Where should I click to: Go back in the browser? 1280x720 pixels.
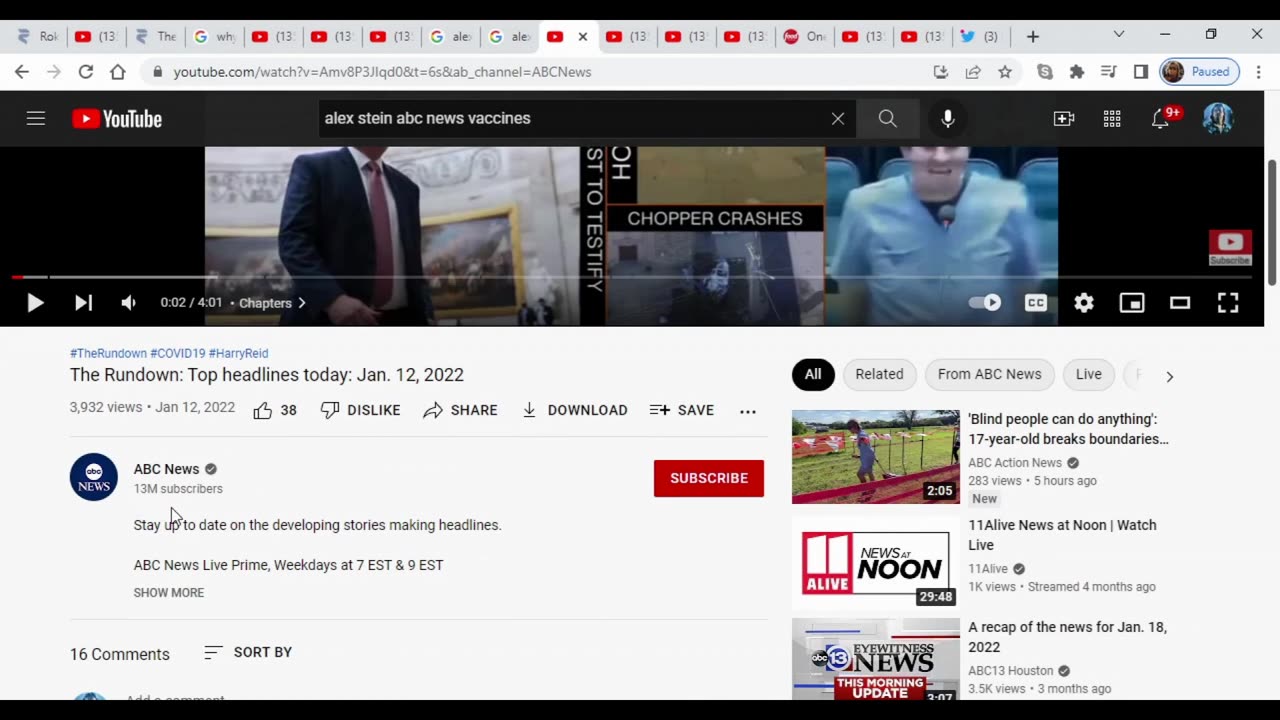(x=22, y=72)
